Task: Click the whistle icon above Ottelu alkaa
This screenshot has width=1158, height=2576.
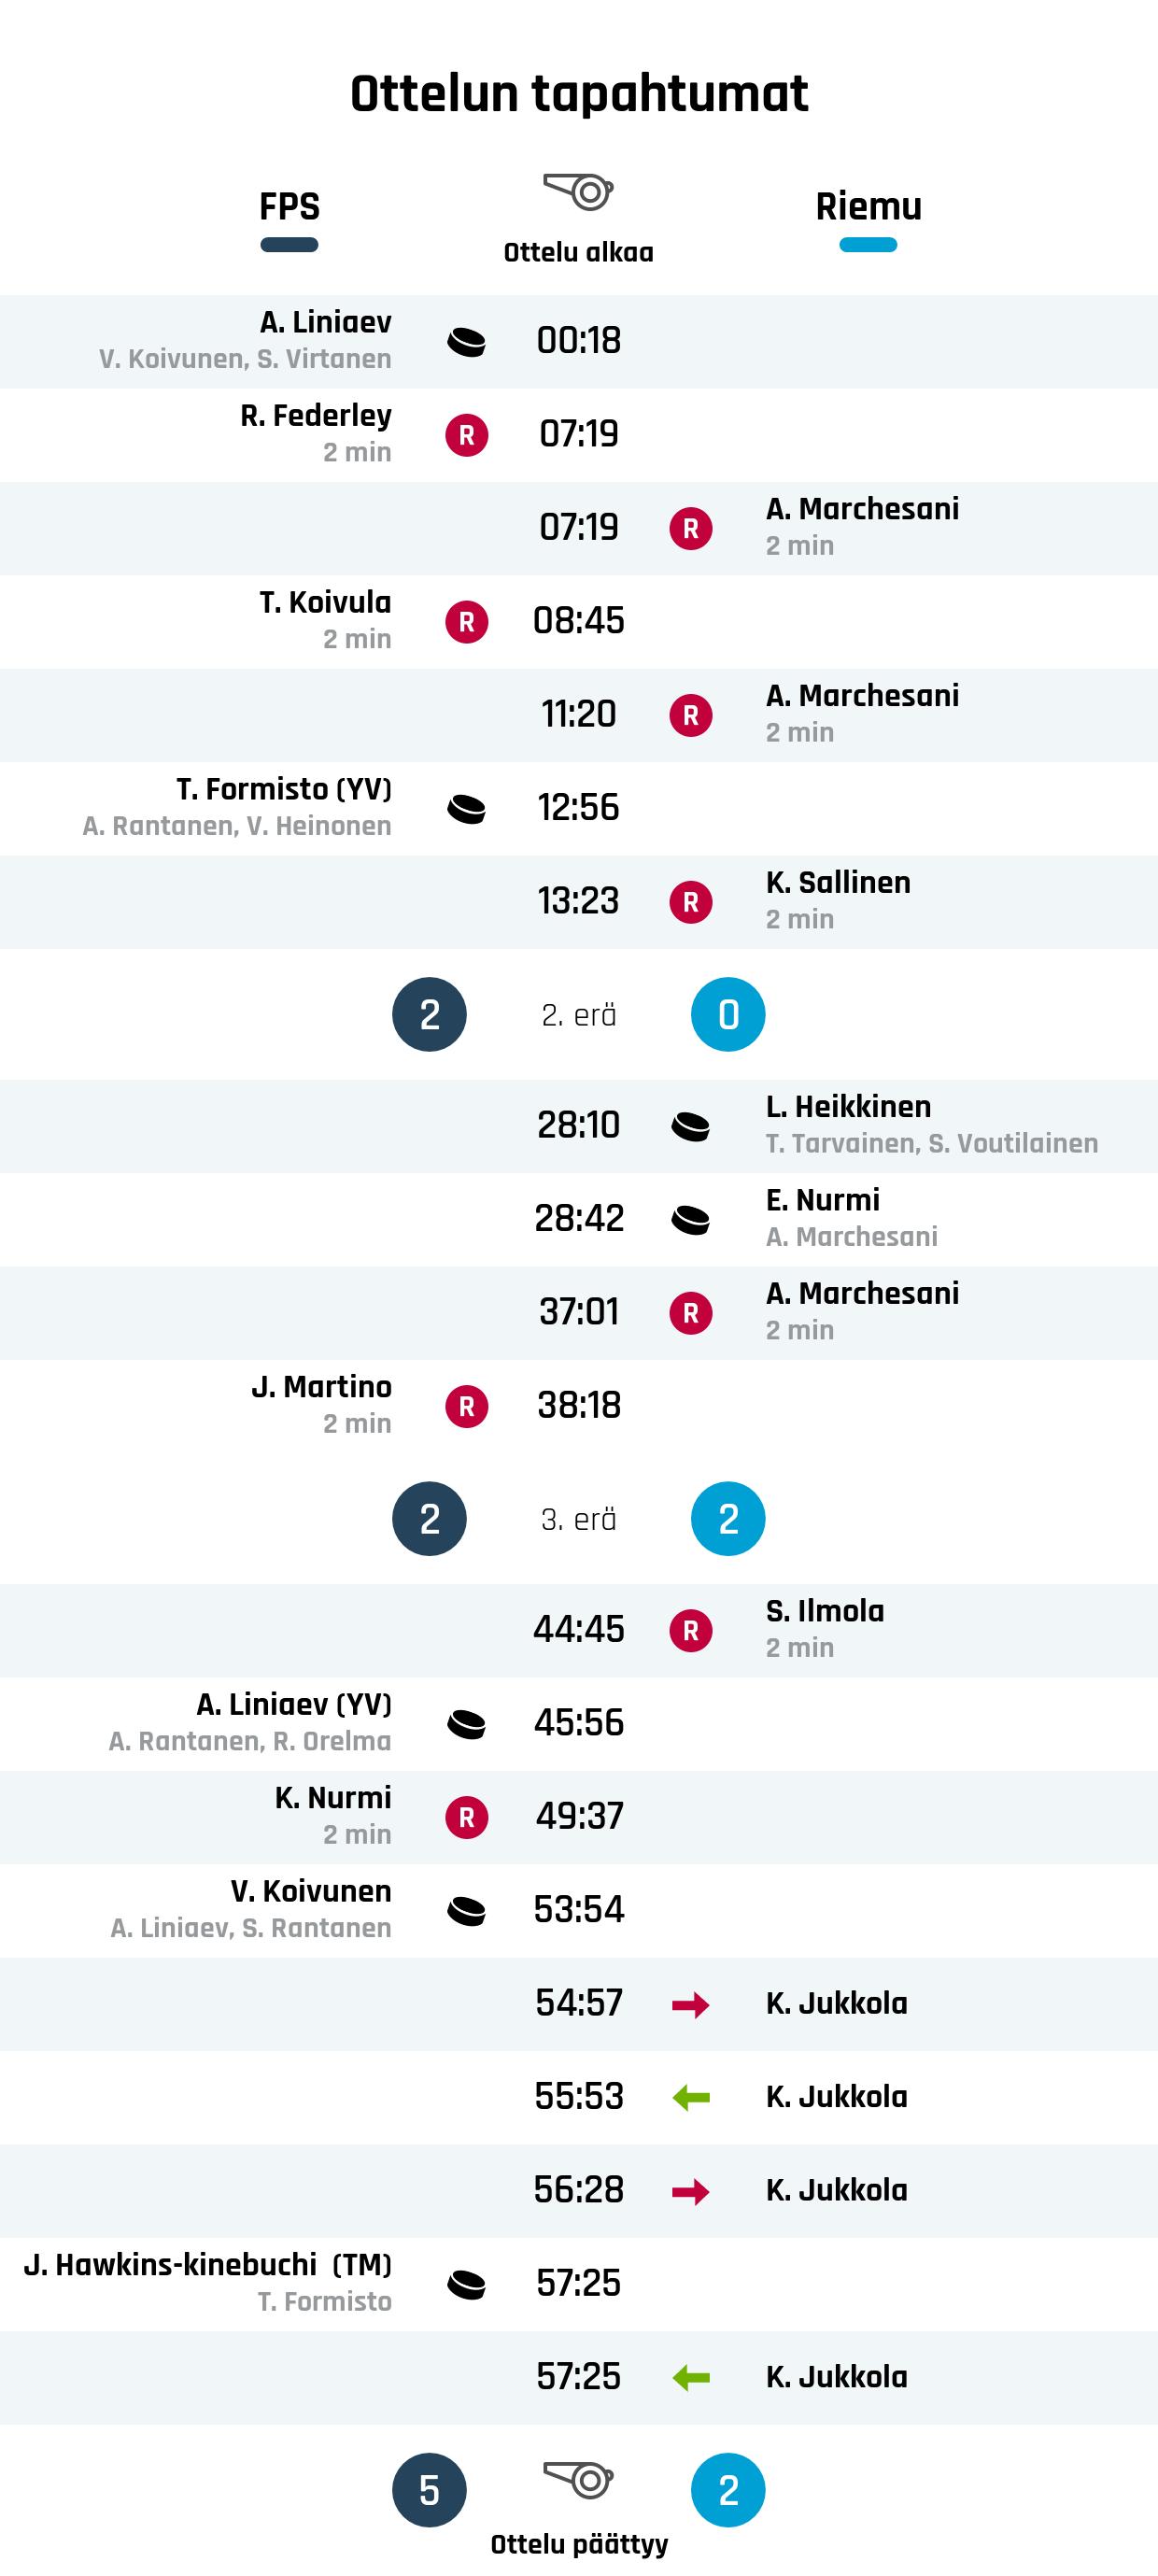Action: pos(578,191)
